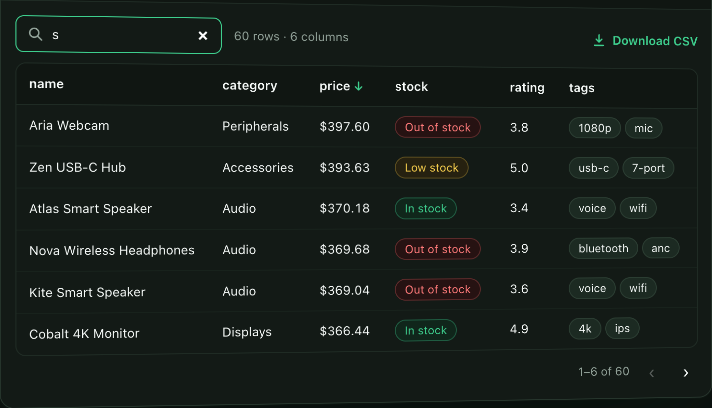Viewport: 712px width, 408px height.
Task: Click wifi tag in Kite Smart Speaker row
Action: point(638,288)
